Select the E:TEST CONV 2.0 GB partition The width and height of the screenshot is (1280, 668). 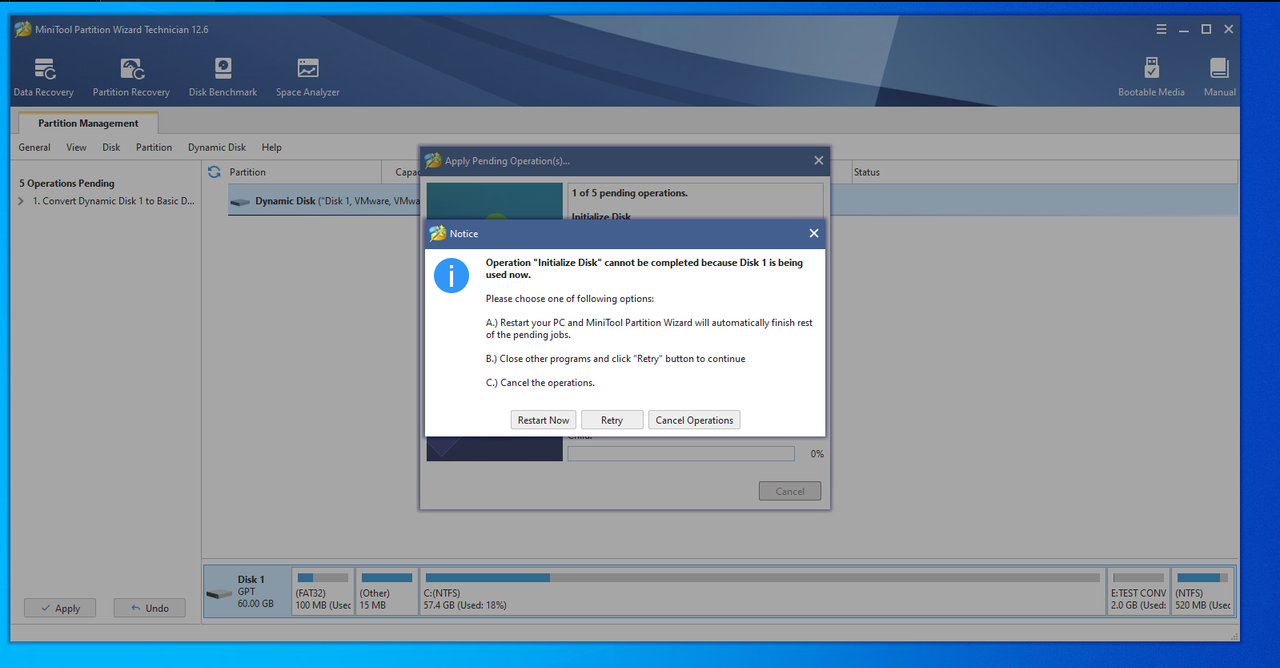[1138, 591]
